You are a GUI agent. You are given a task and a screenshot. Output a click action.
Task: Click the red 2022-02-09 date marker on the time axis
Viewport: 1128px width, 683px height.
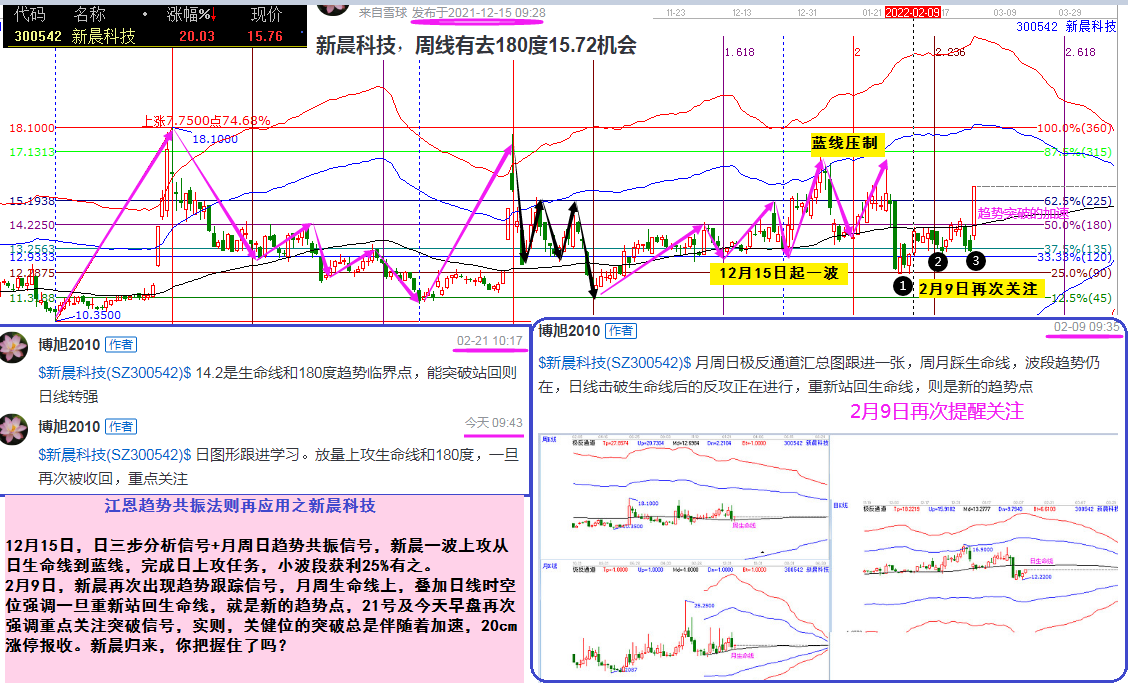point(911,12)
